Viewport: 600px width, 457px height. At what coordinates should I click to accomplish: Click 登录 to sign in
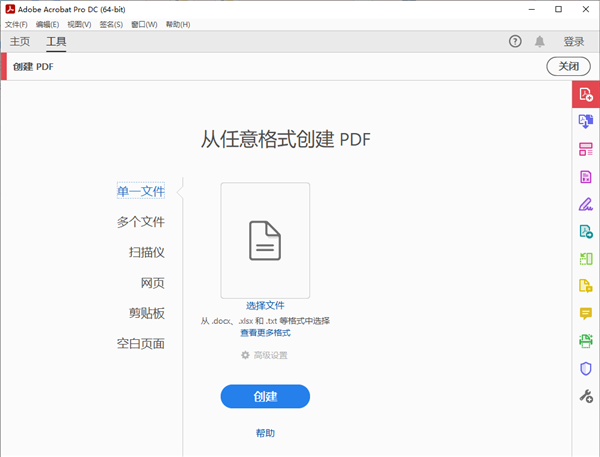(574, 41)
